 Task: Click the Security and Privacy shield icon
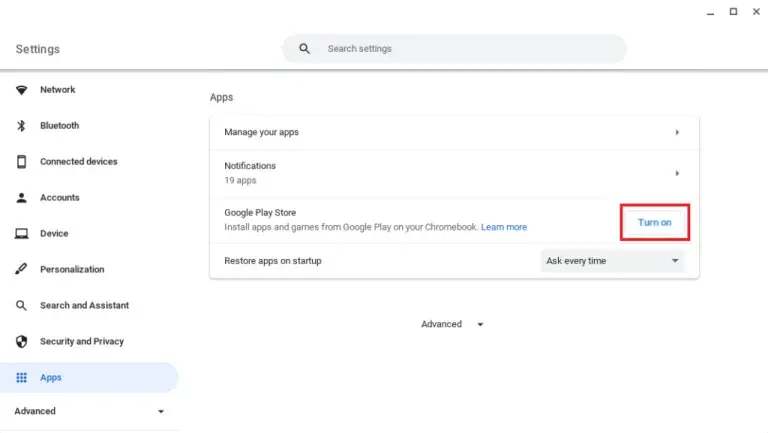(21, 342)
